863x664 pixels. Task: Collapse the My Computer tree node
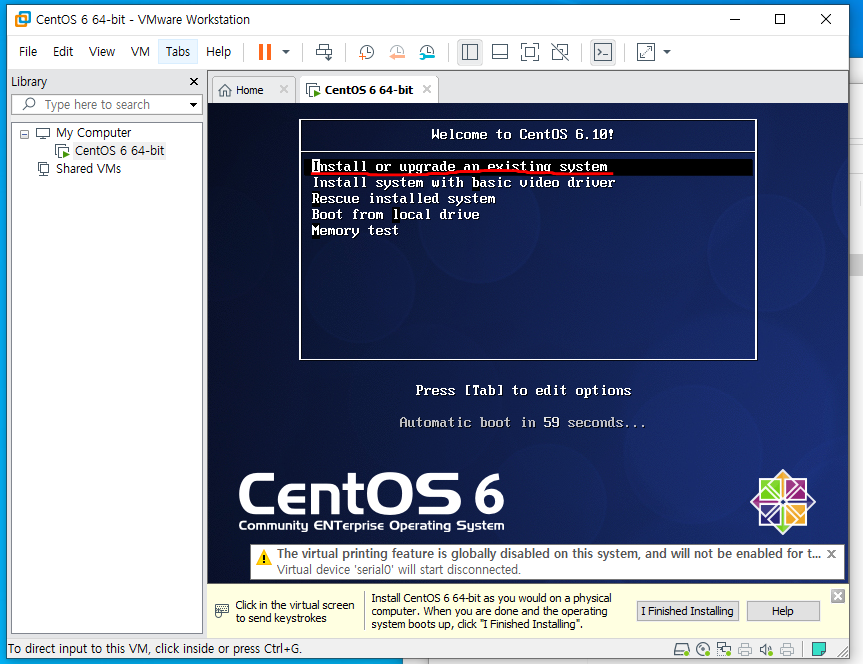coord(24,134)
